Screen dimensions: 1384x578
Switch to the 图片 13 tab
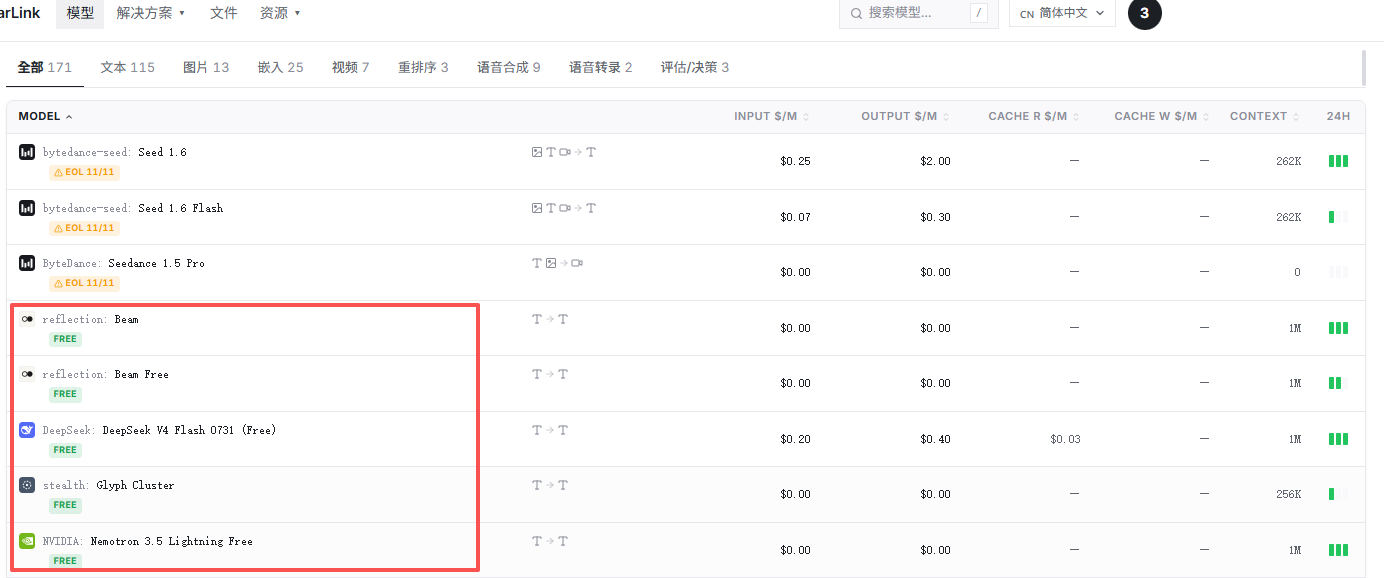point(206,67)
